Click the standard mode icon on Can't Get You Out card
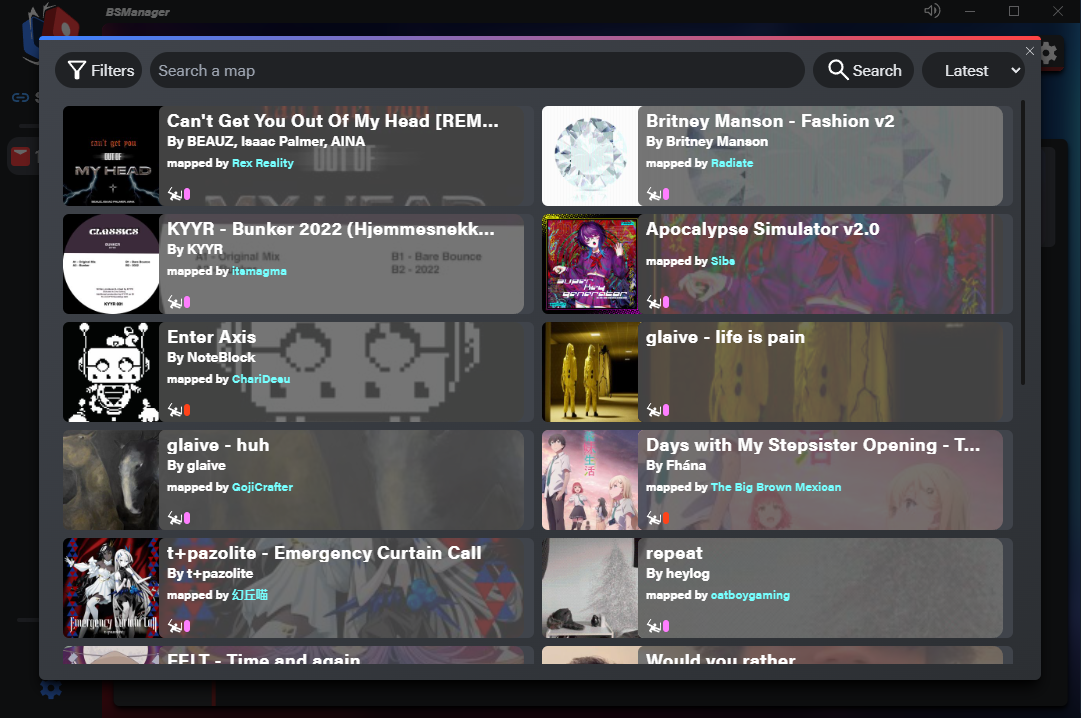The width and height of the screenshot is (1081, 718). click(175, 195)
